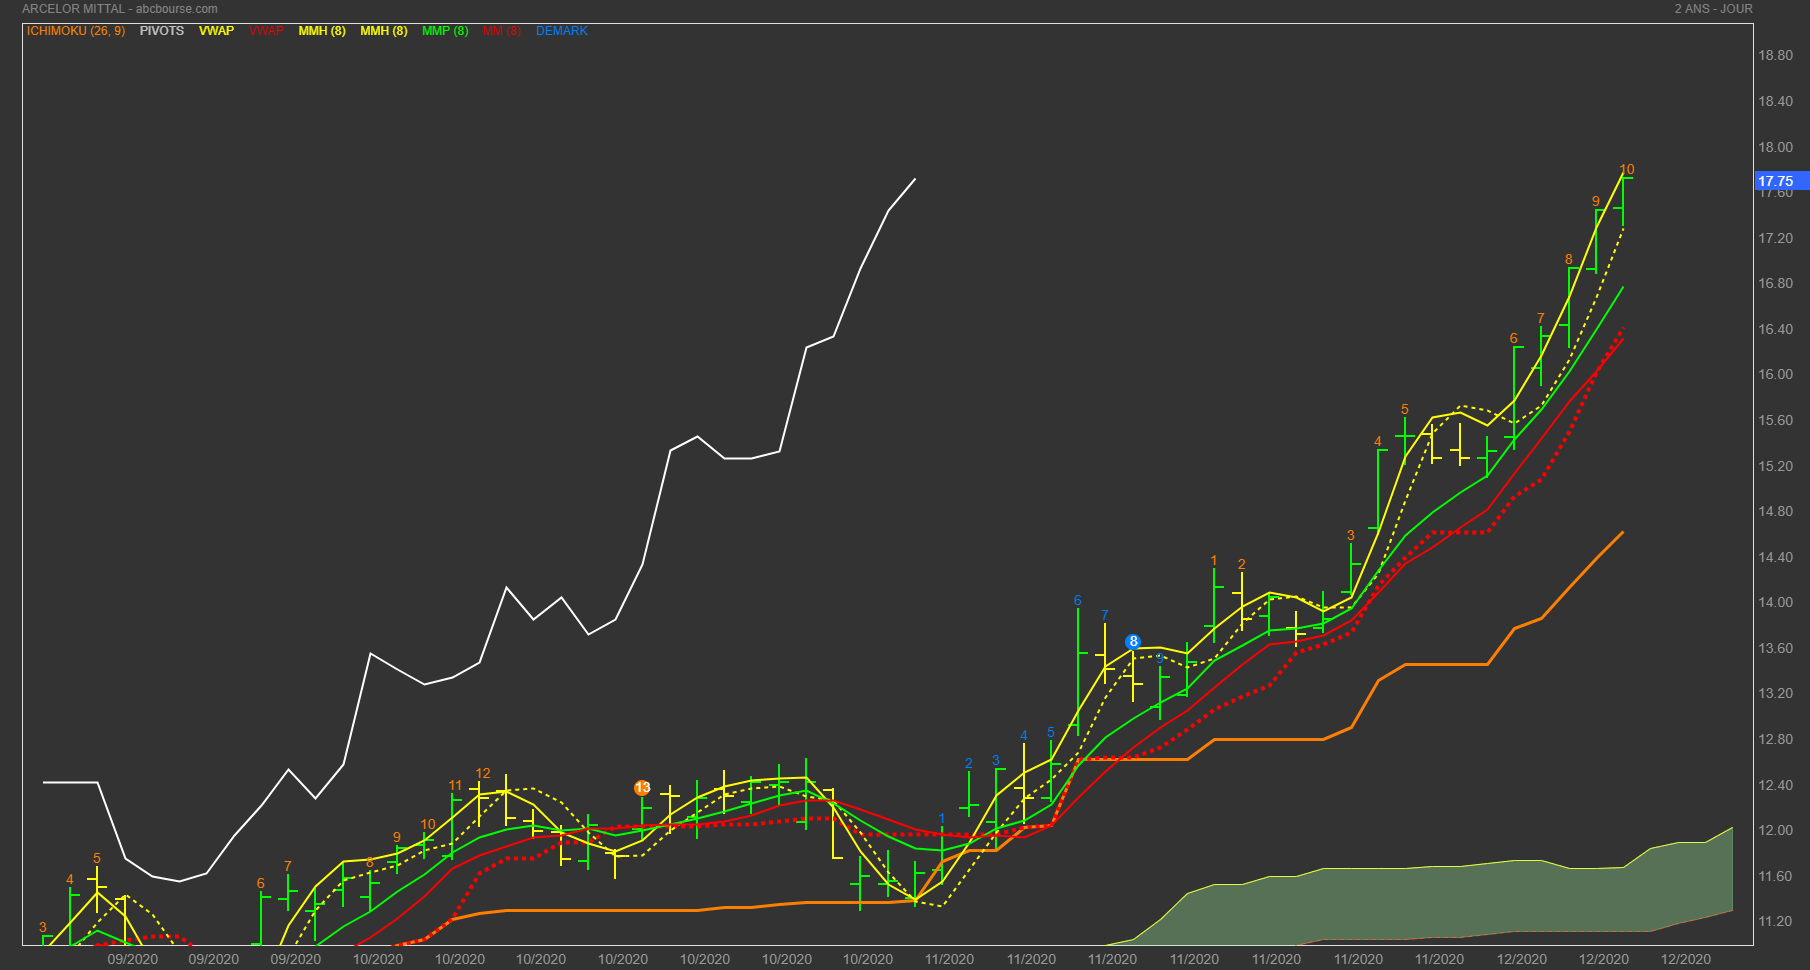The width and height of the screenshot is (1810, 970).
Task: Click the orange 1 DeMark count
Action: pyautogui.click(x=1214, y=561)
